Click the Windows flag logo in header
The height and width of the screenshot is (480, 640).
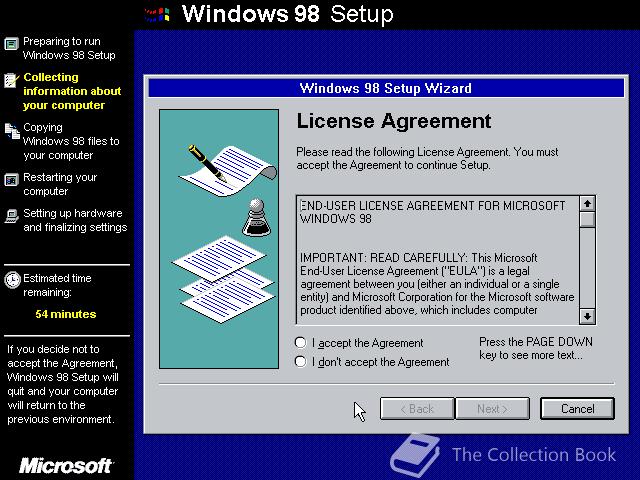[x=157, y=14]
